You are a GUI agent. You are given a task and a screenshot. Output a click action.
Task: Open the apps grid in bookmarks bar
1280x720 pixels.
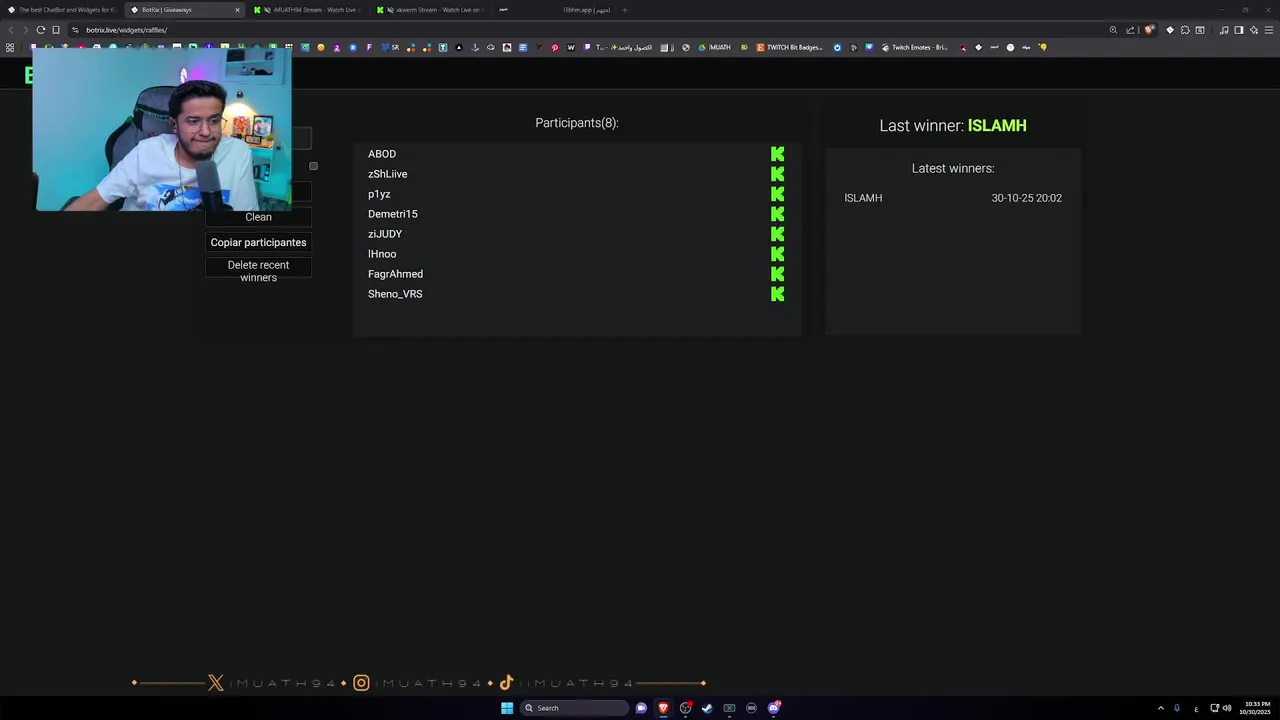pyautogui.click(x=10, y=47)
